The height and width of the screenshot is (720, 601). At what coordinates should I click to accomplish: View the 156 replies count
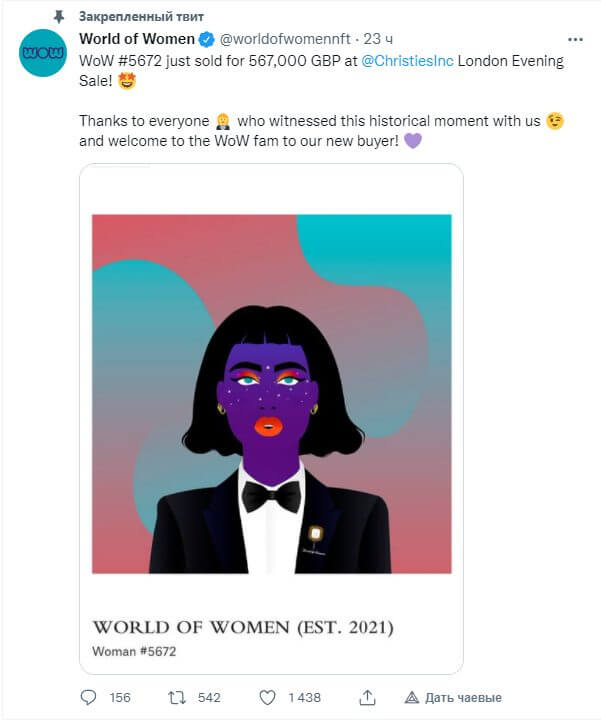coord(120,698)
